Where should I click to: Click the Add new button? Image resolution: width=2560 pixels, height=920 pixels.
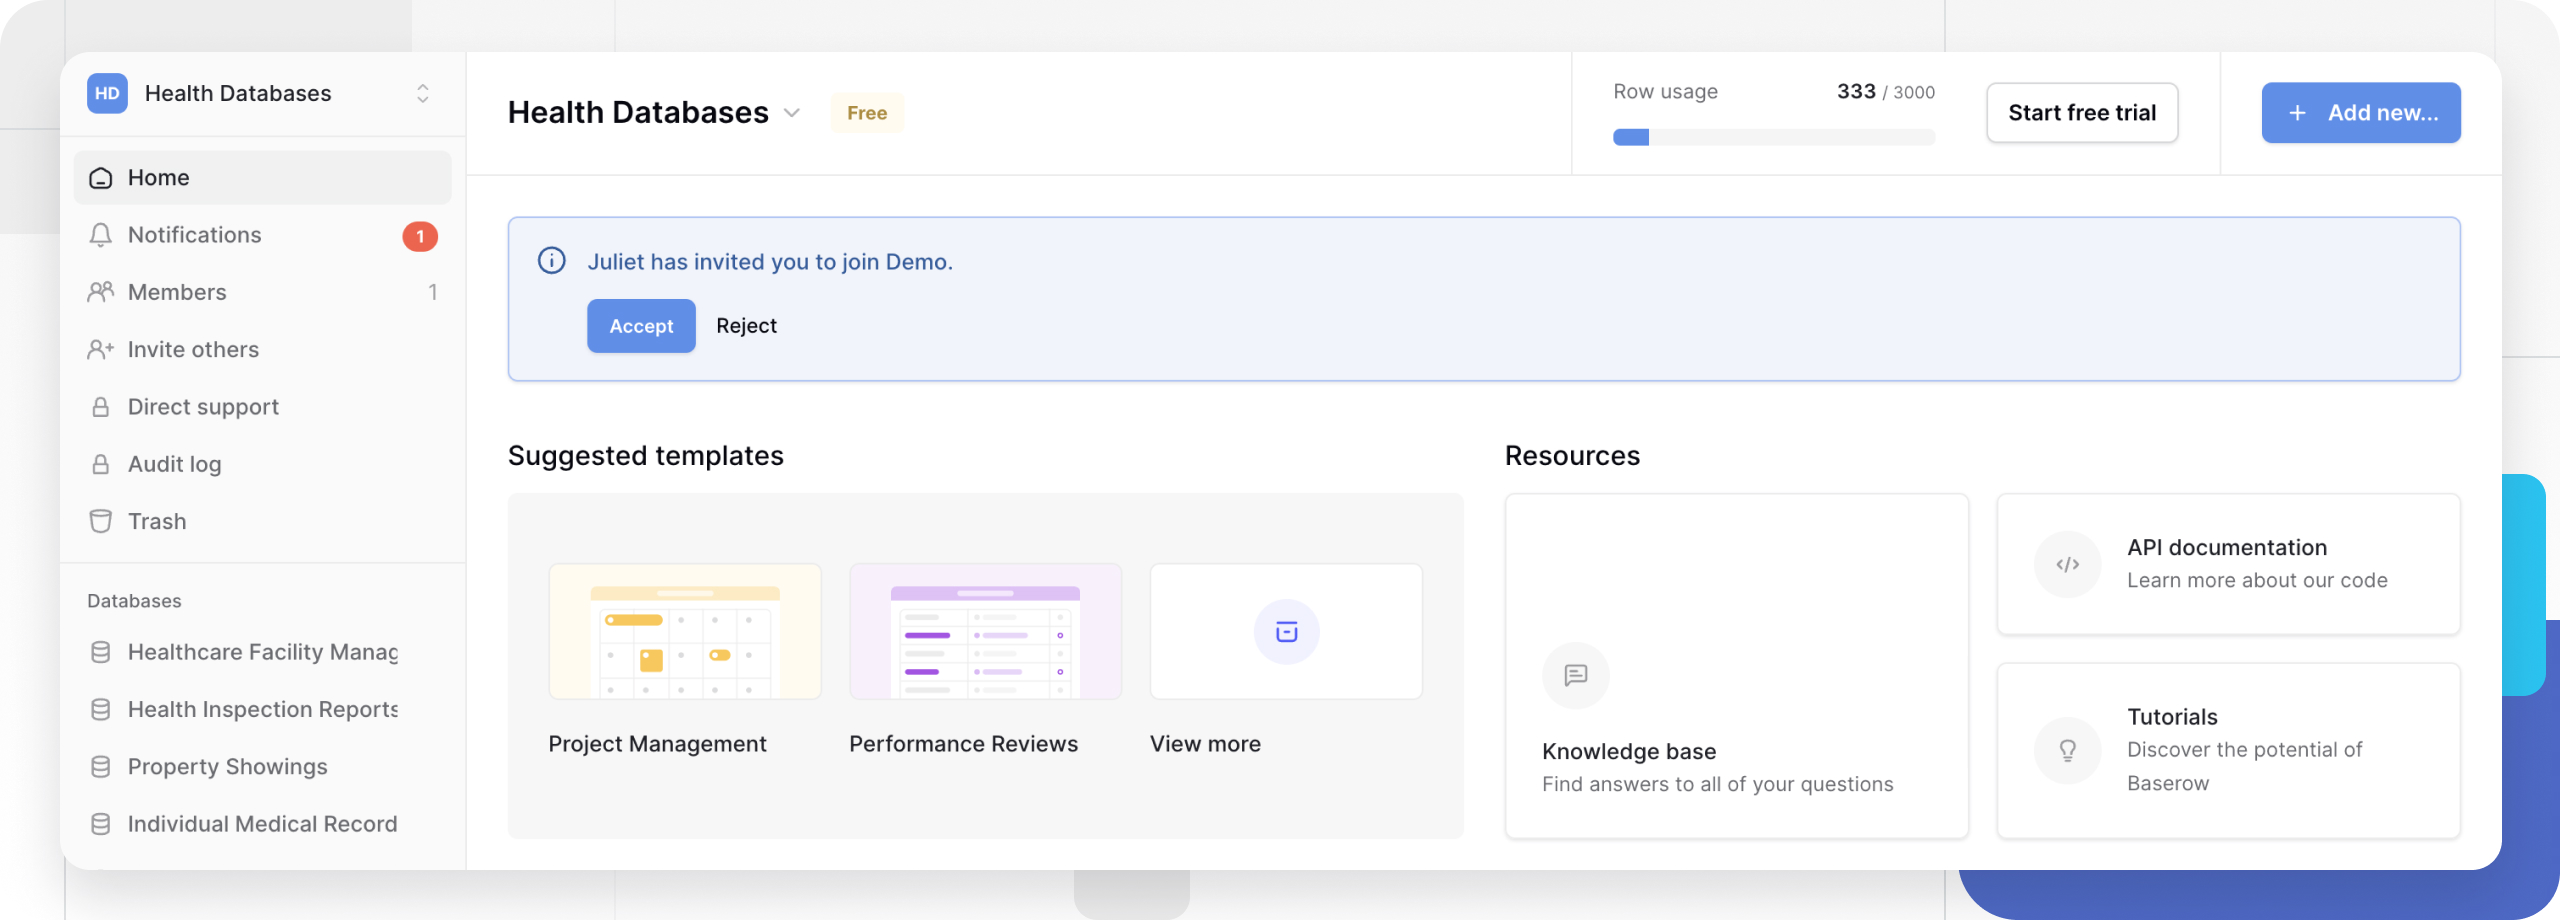[2361, 112]
